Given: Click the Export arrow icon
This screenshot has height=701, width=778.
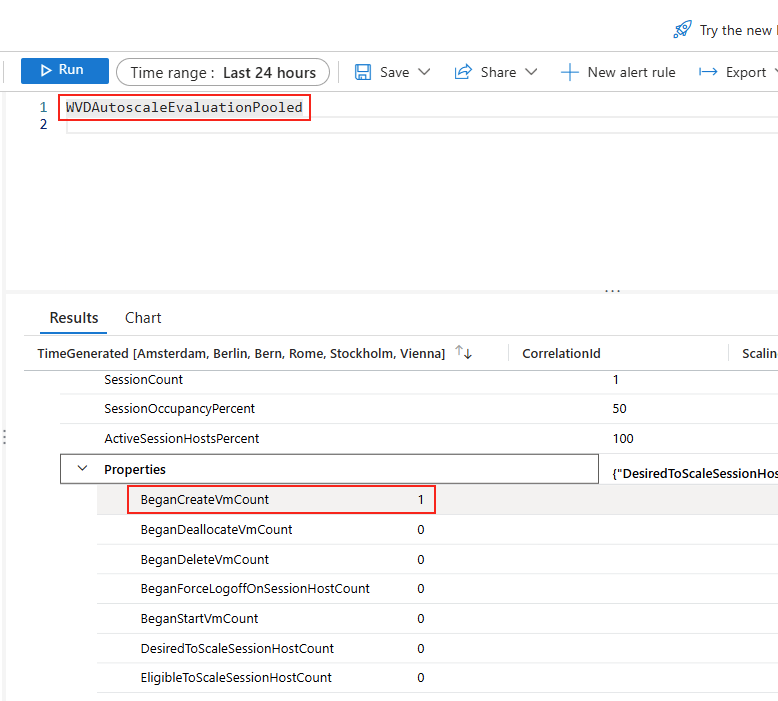Looking at the screenshot, I should [708, 72].
